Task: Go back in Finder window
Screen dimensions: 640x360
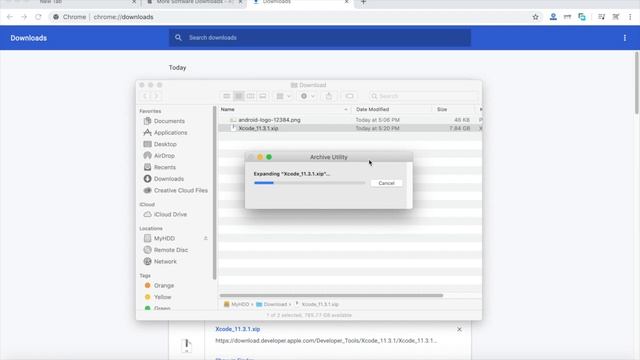Action: [145, 96]
